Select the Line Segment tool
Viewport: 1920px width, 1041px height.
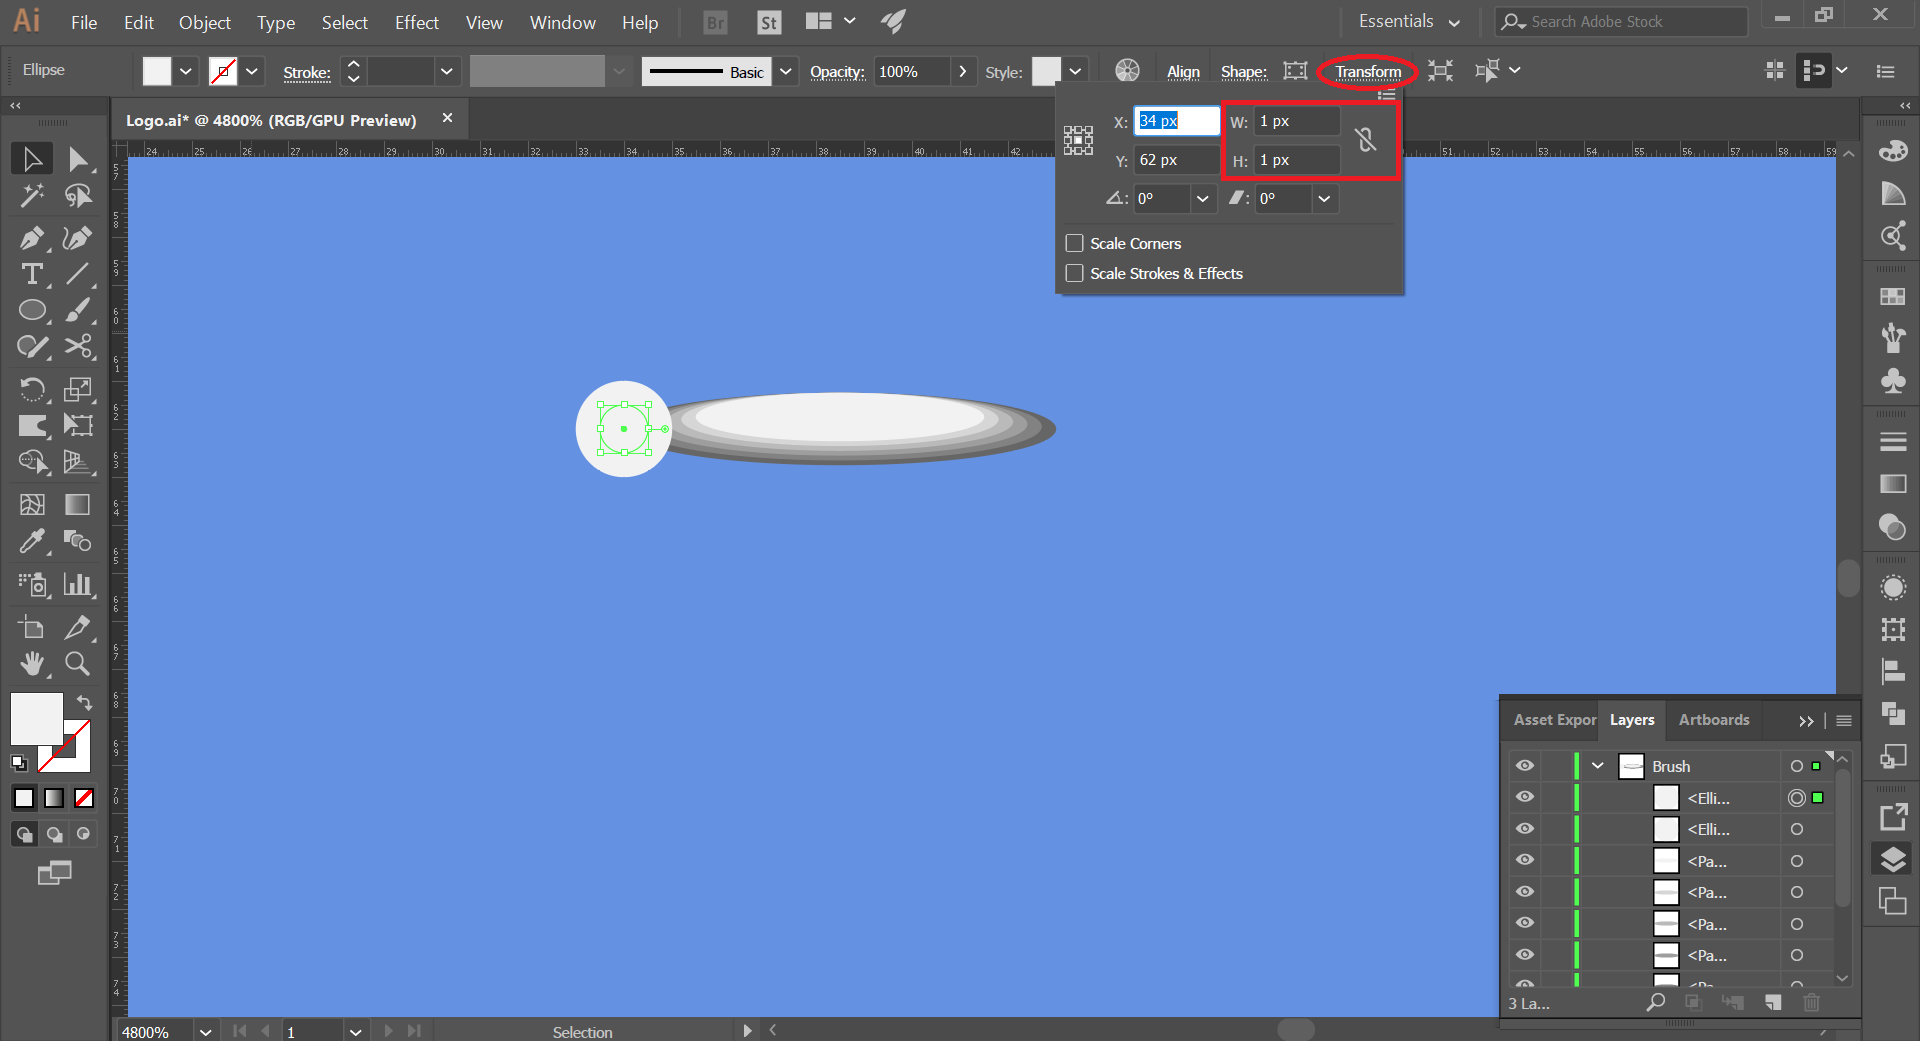[77, 273]
